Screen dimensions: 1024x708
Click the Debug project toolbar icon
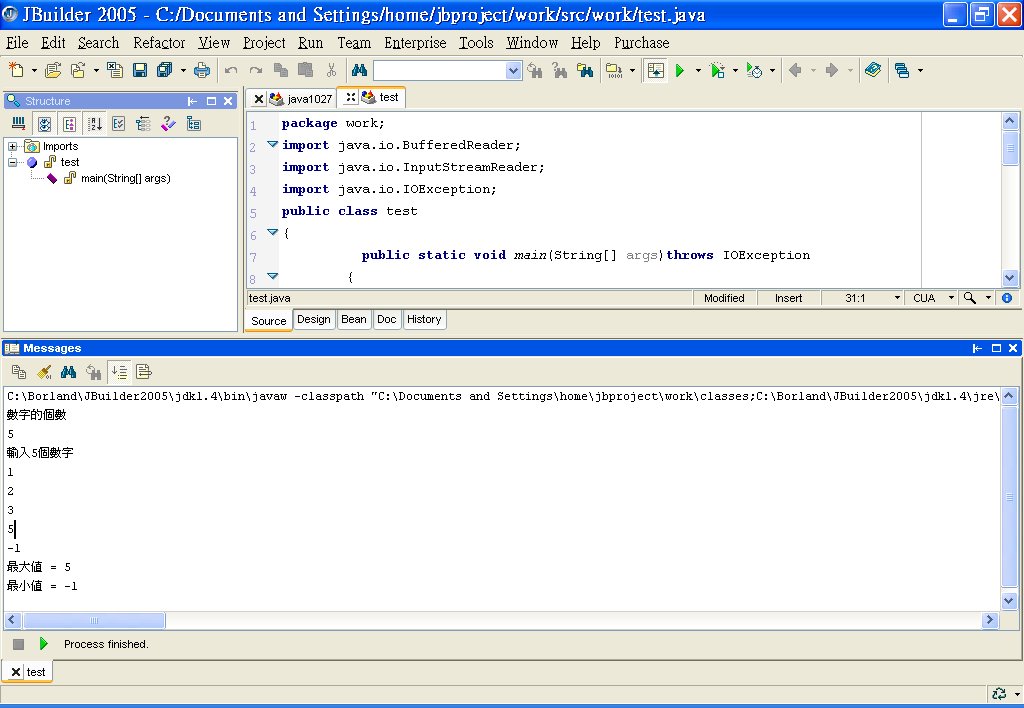717,70
